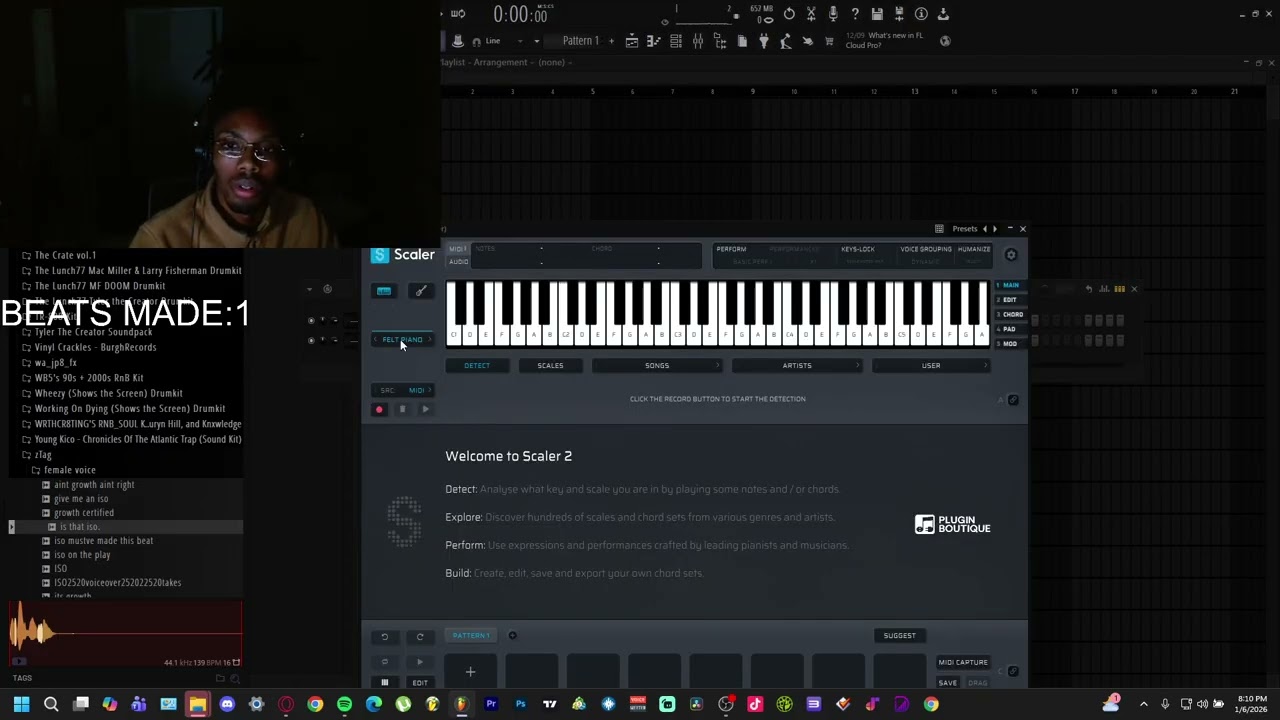Open the FELT PIANO instrument selector

pos(402,340)
